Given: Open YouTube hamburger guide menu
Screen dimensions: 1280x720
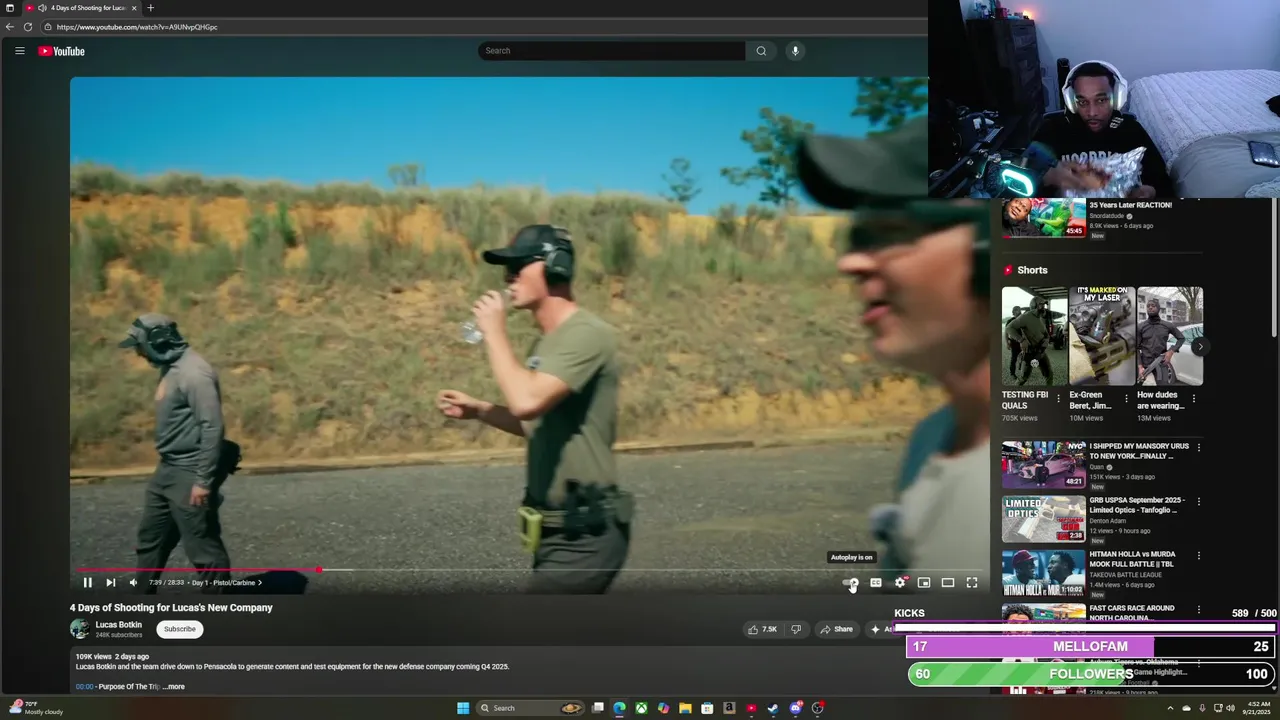Looking at the screenshot, I should click(x=19, y=51).
